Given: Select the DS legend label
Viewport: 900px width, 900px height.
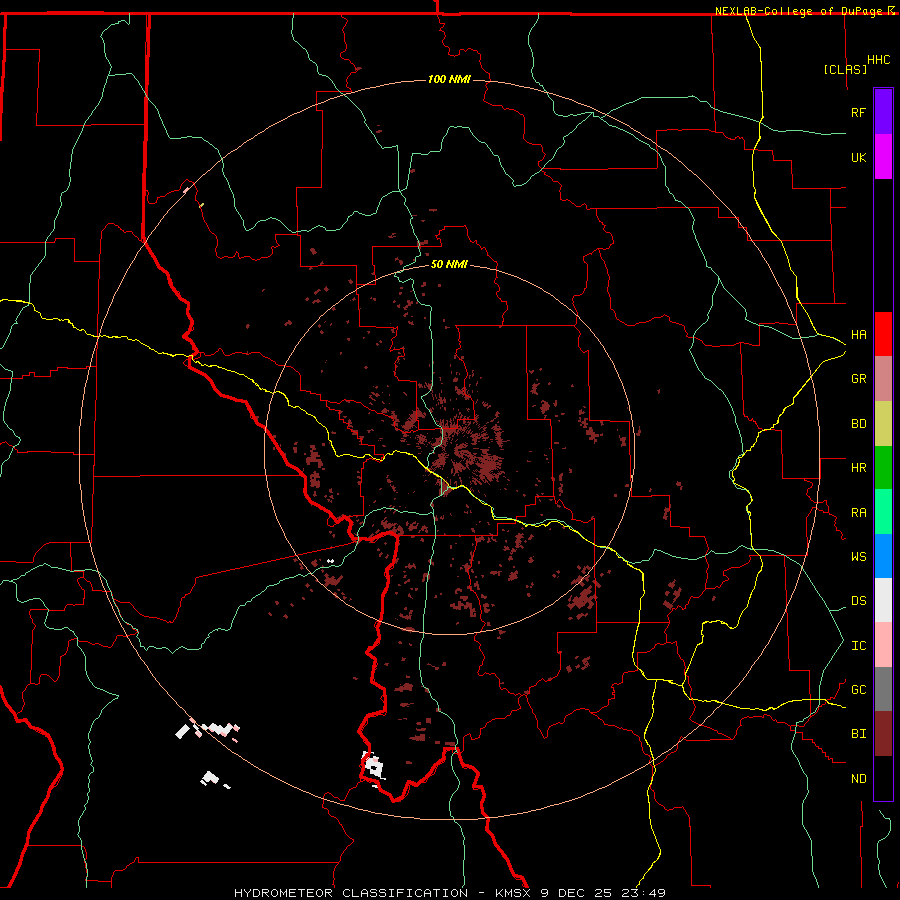Looking at the screenshot, I should click(x=858, y=601).
